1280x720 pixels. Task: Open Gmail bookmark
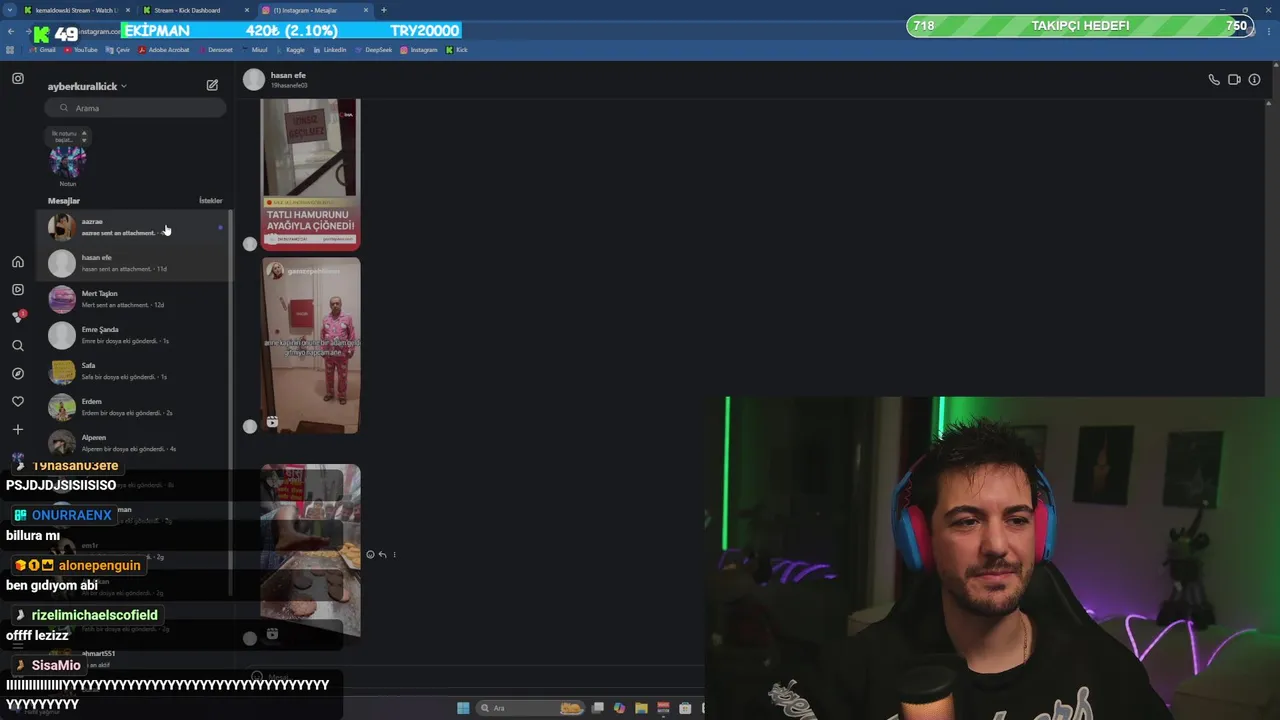click(x=42, y=49)
